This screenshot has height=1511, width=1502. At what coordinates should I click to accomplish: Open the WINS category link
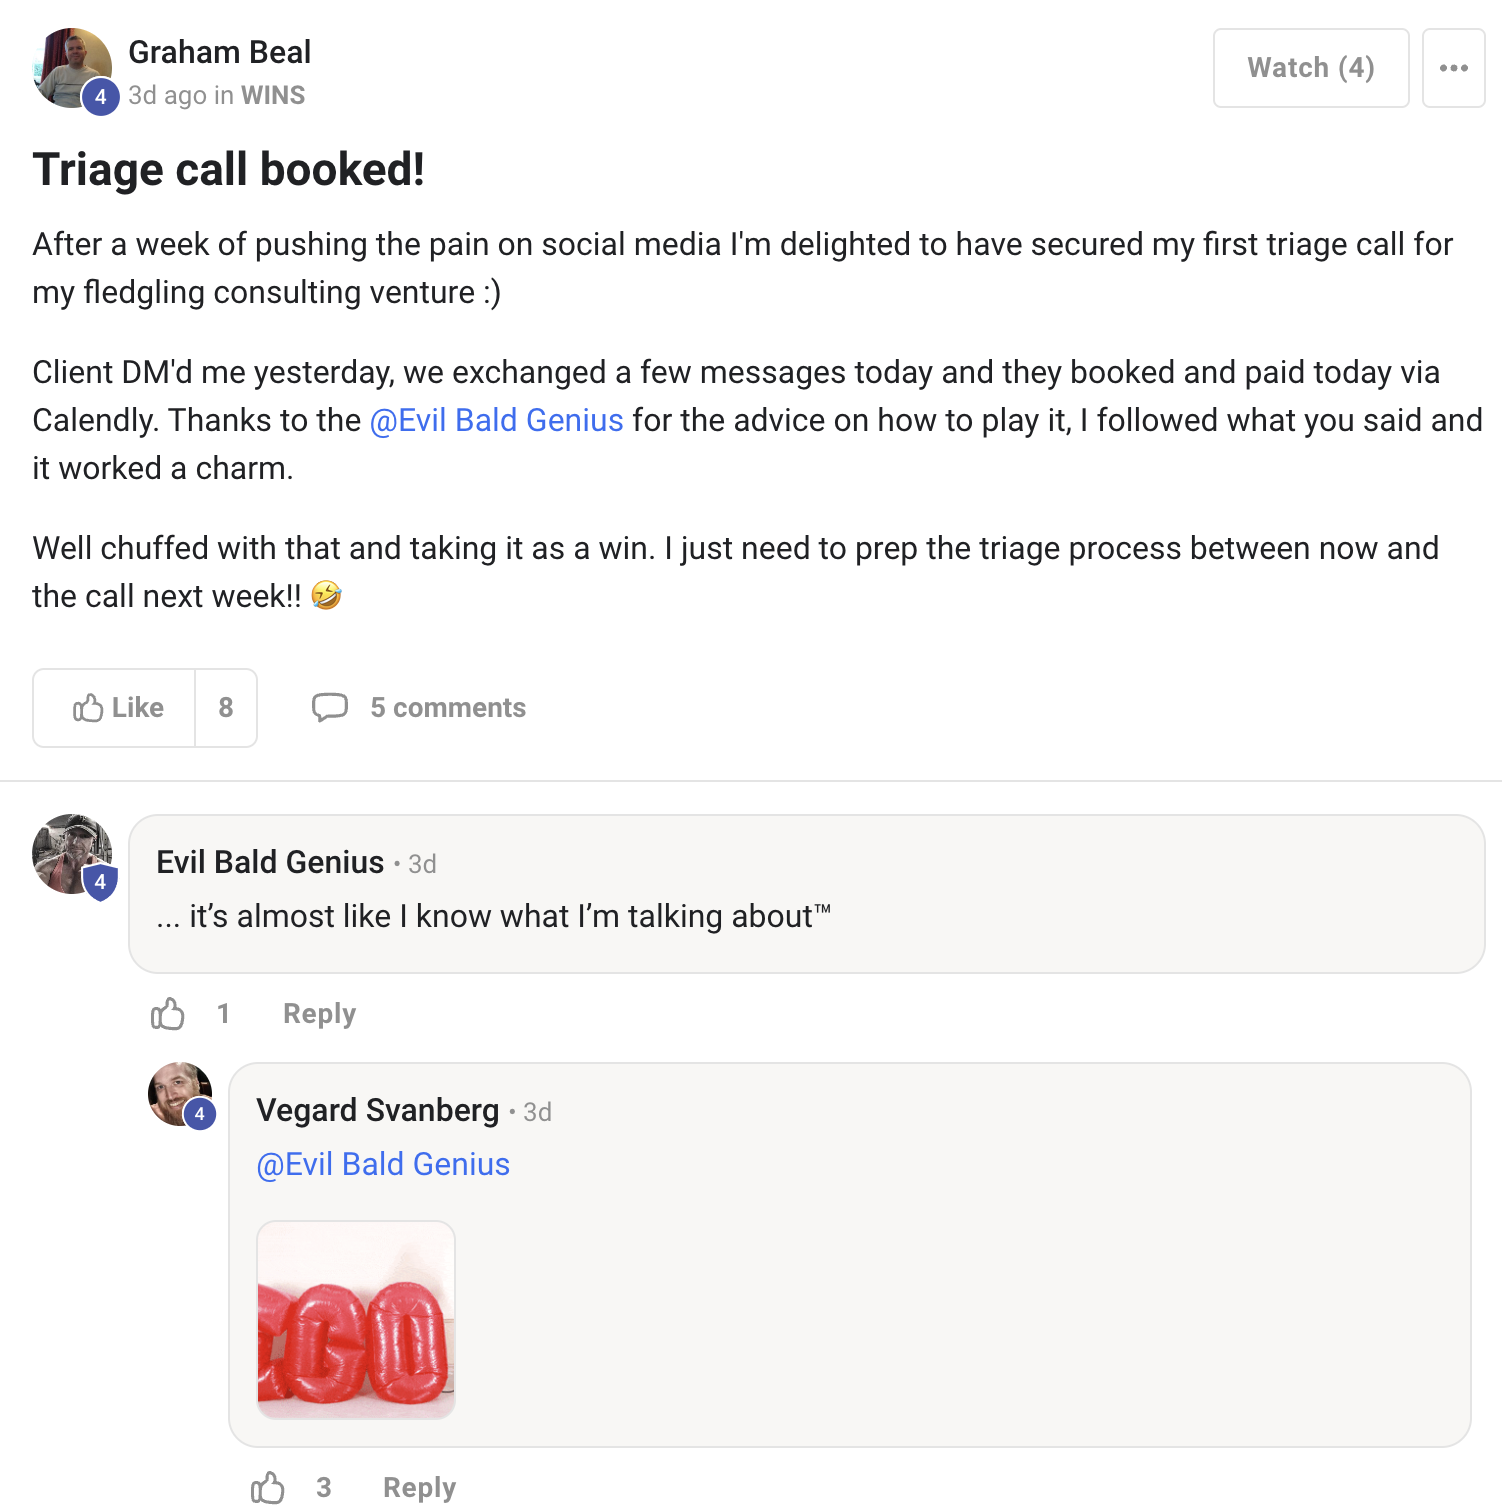click(272, 95)
